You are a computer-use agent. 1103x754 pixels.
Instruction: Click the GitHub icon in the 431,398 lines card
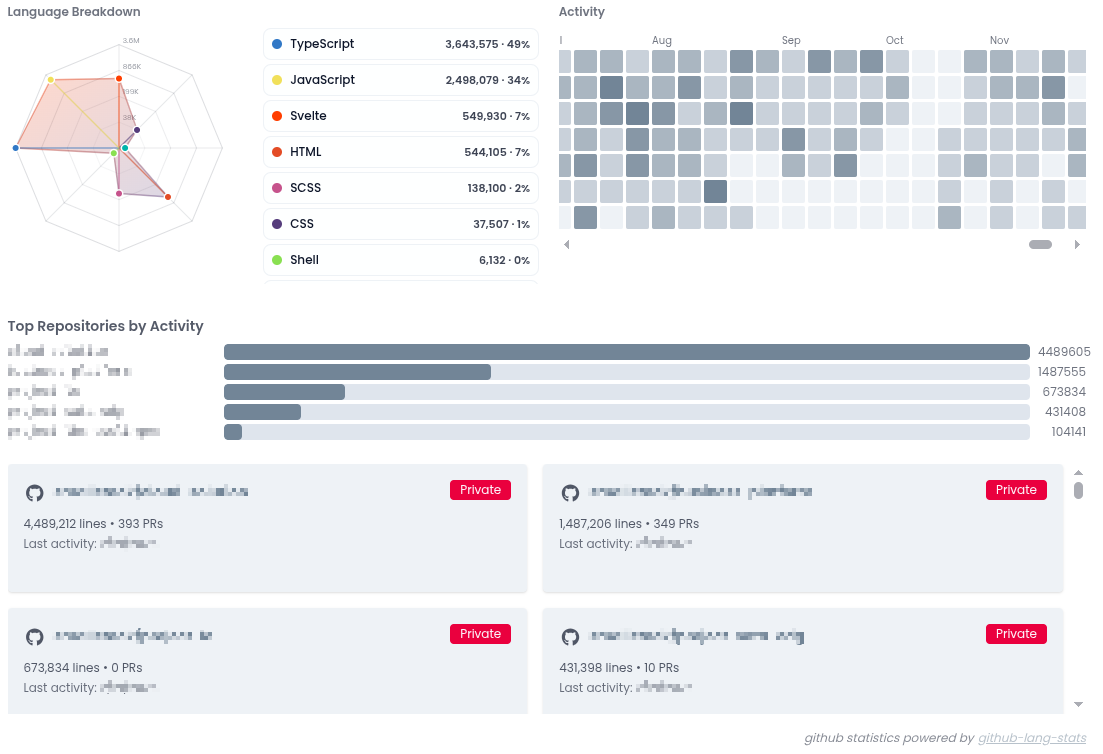(570, 637)
